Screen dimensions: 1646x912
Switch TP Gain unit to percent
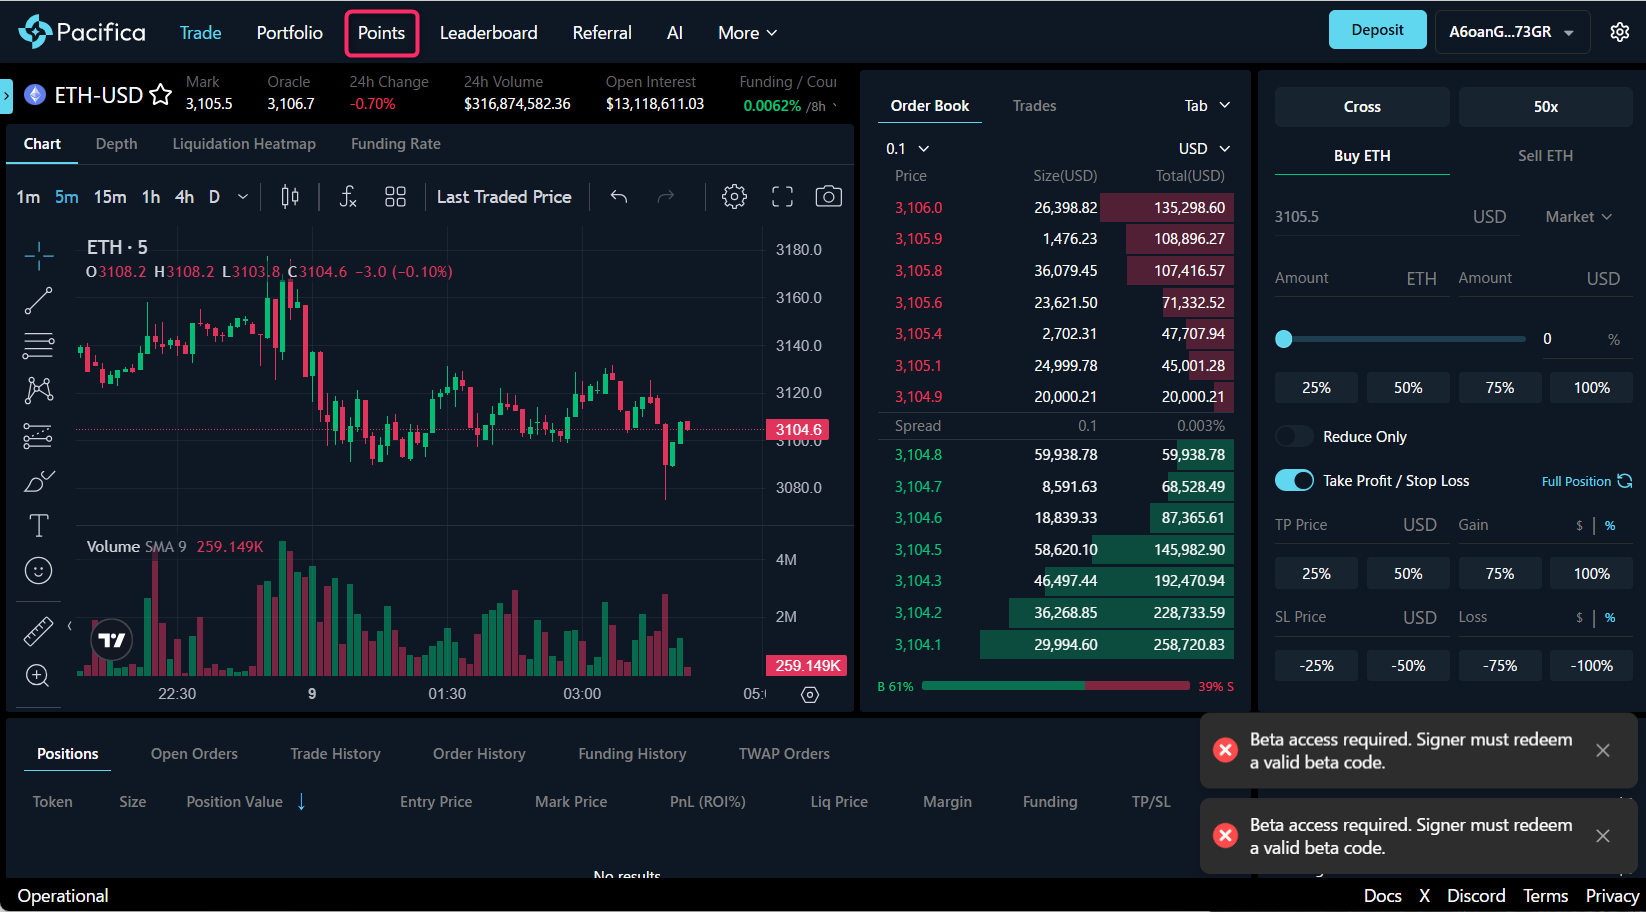[1610, 526]
